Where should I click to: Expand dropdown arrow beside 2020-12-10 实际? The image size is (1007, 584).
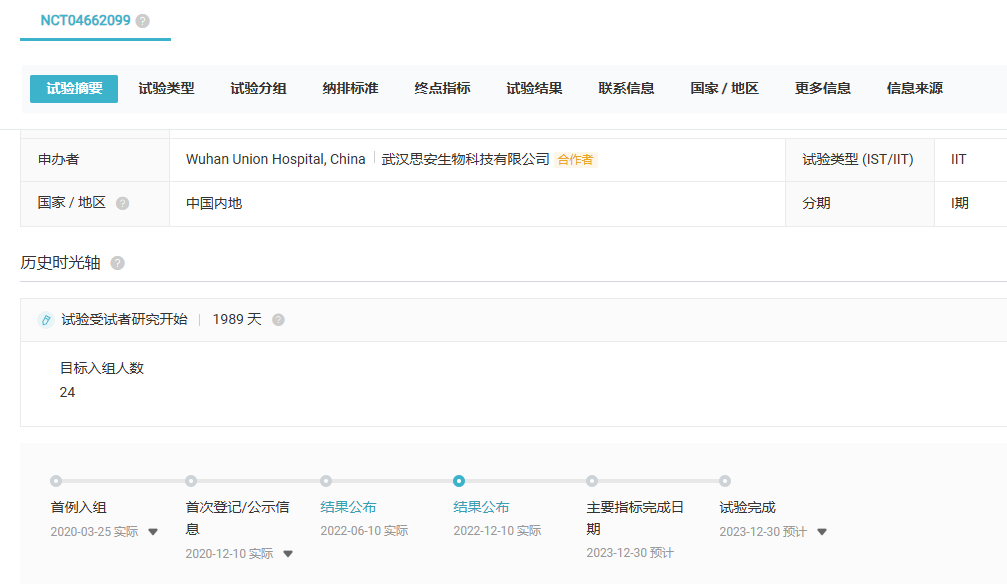pos(288,554)
